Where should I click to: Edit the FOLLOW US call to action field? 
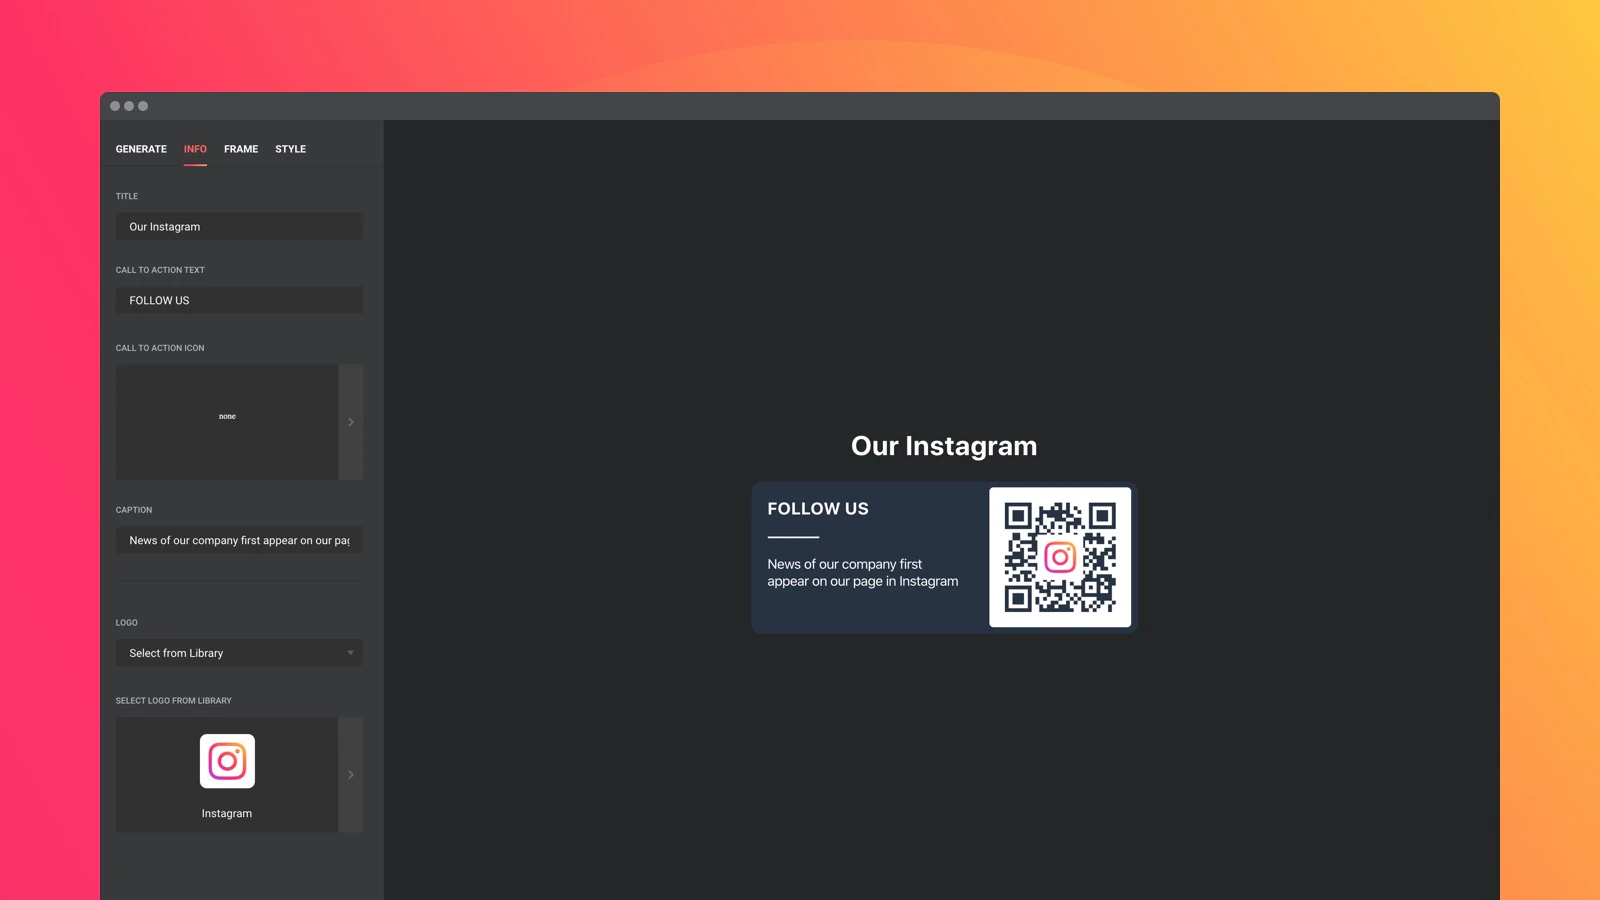point(239,300)
